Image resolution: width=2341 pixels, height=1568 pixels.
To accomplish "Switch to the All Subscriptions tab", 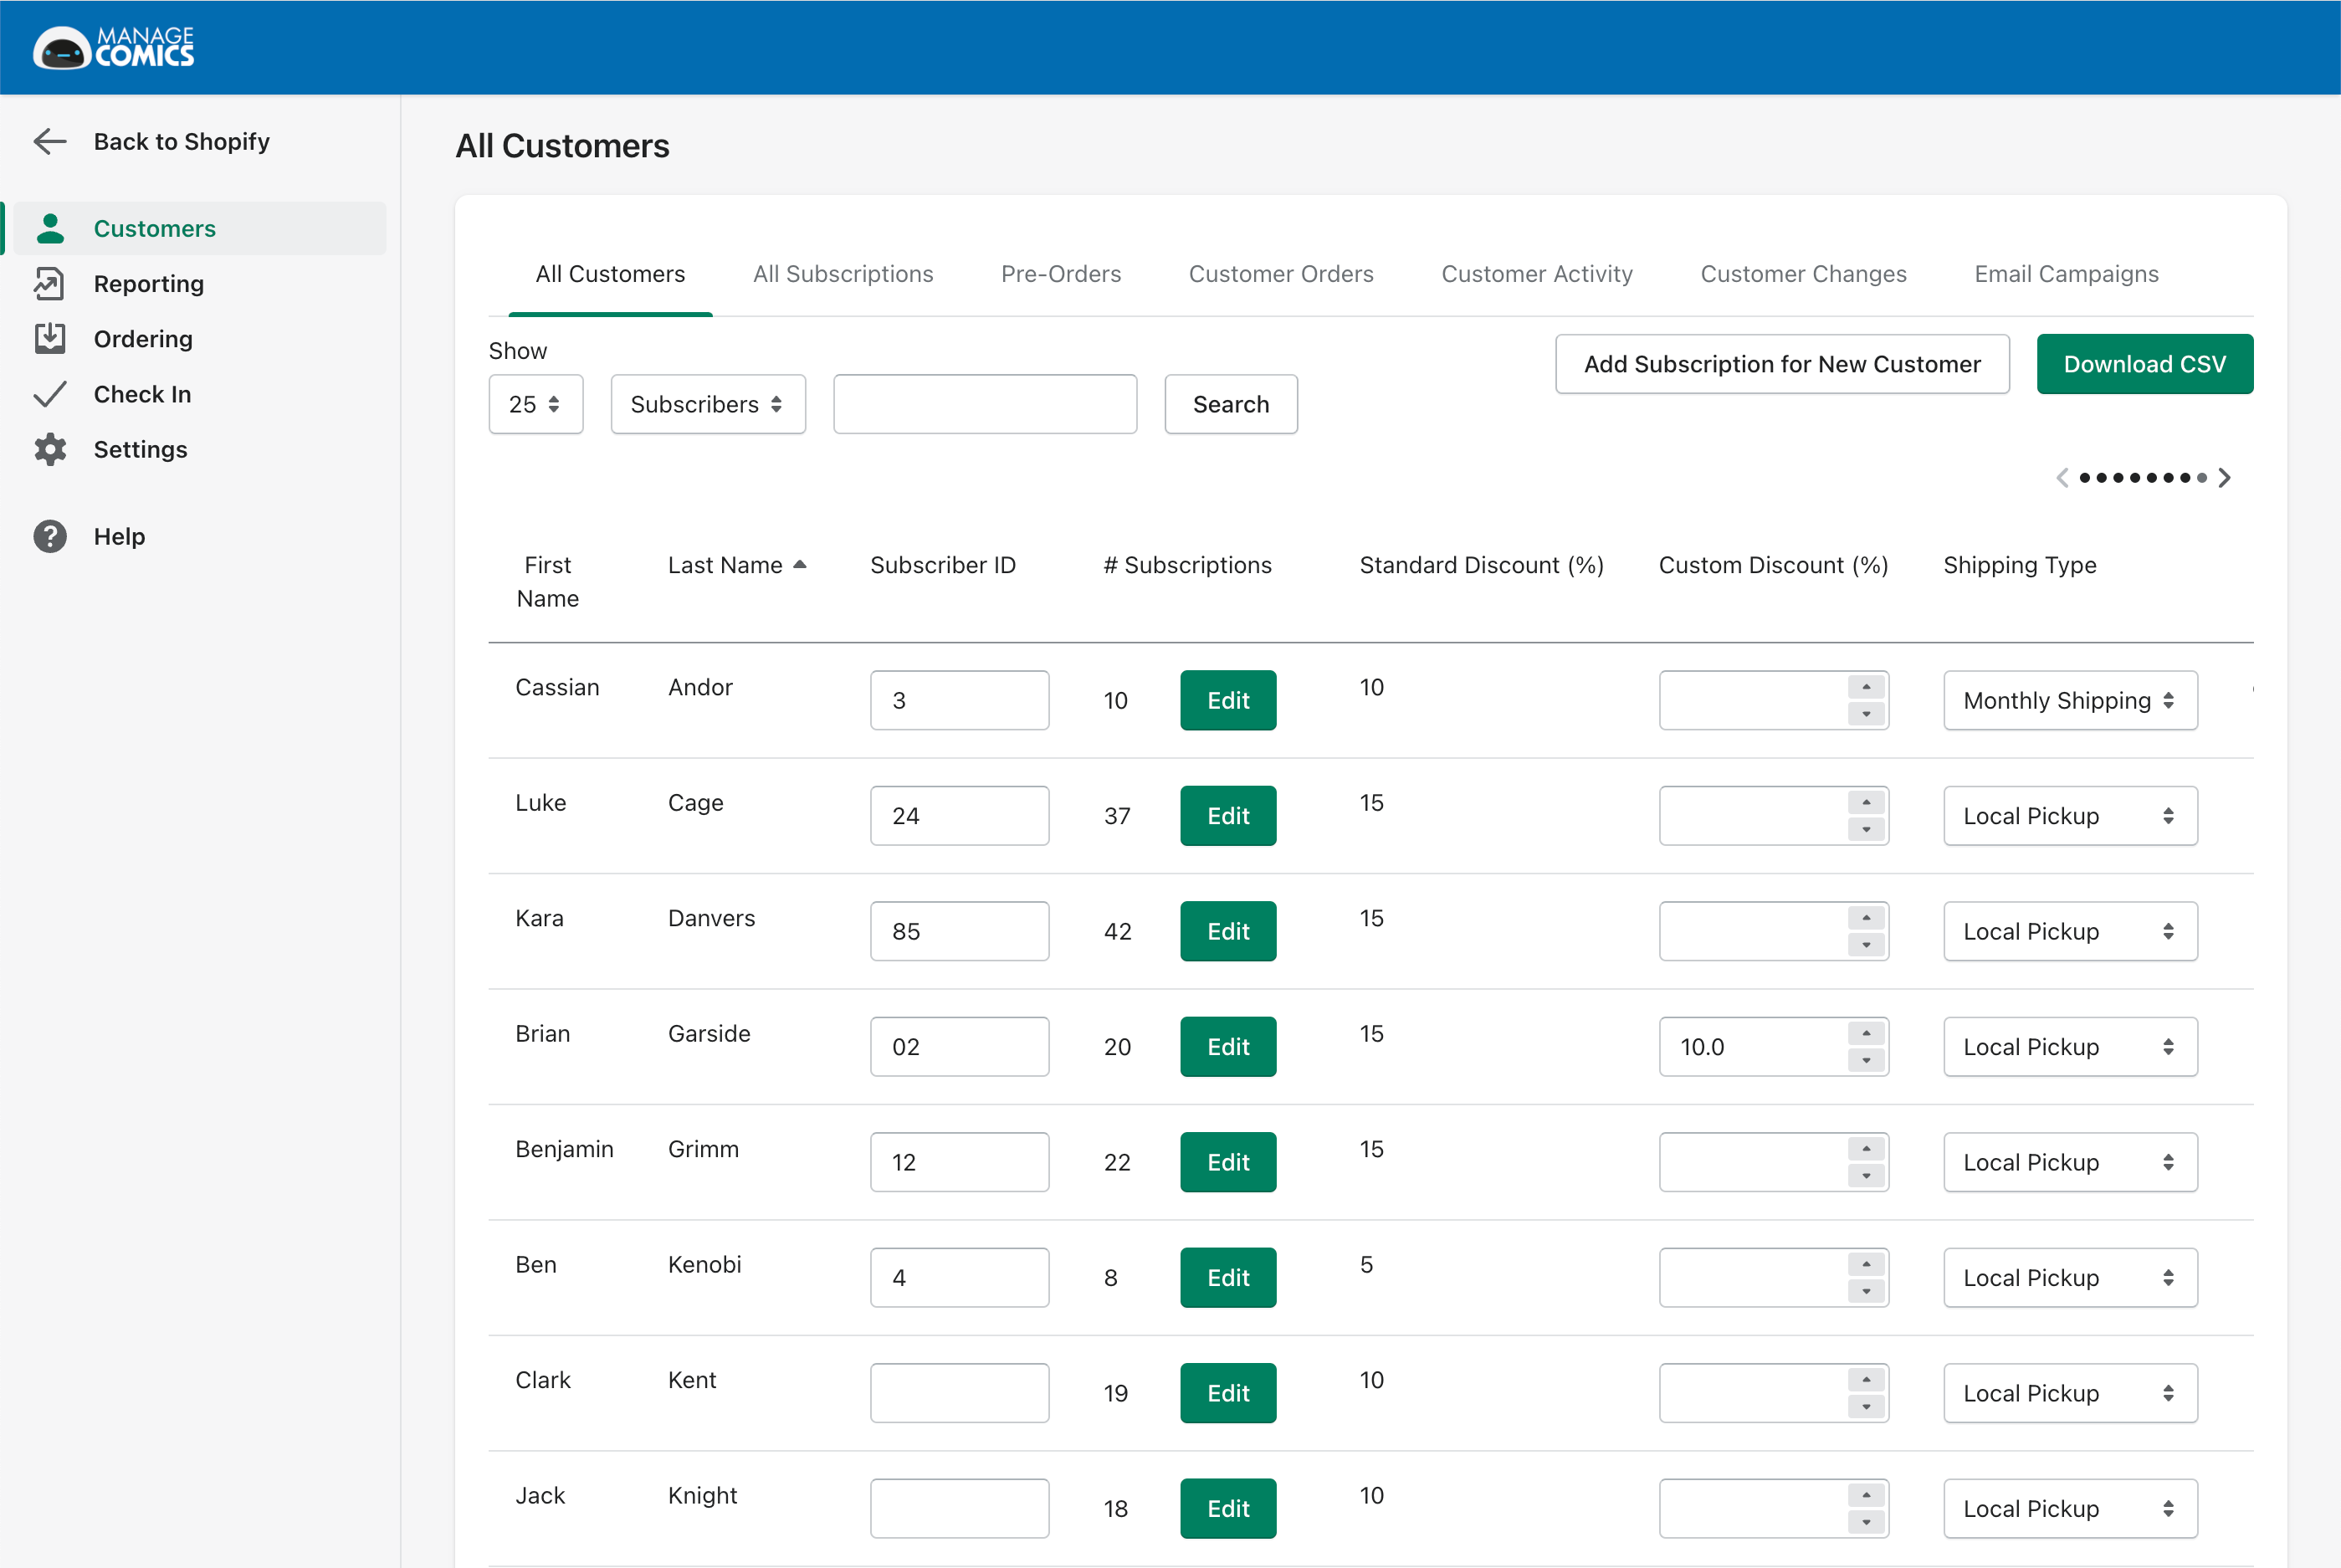I will [842, 274].
